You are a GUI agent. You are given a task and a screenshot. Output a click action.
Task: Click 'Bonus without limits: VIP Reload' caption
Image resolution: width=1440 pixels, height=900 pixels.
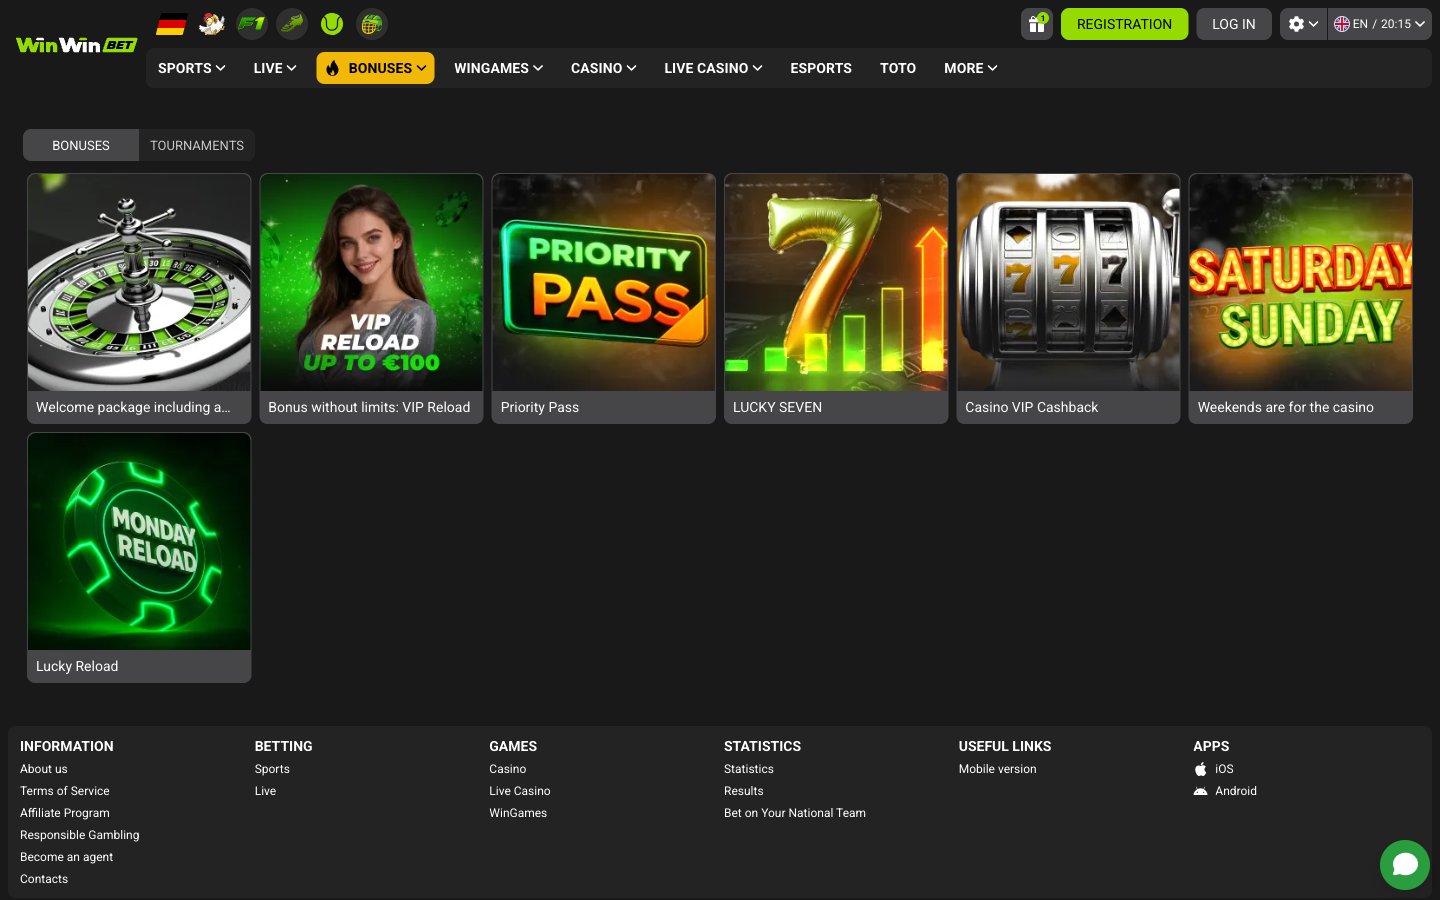(x=369, y=407)
